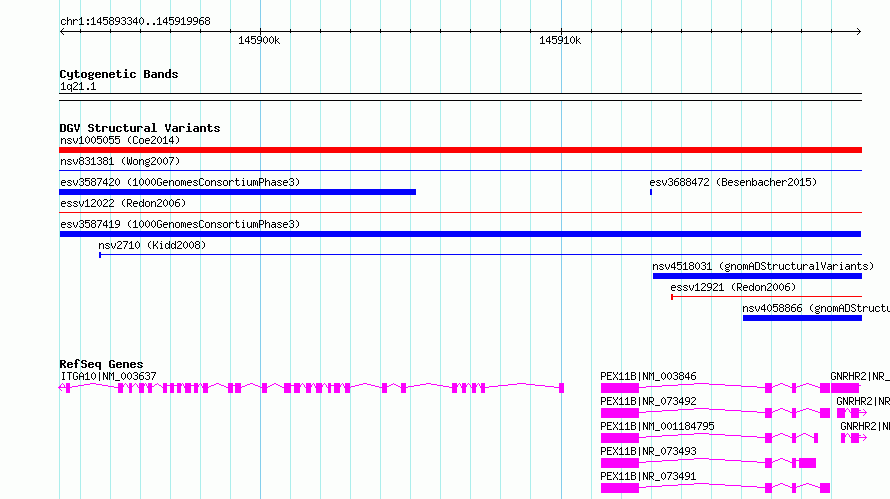Click the essv12921 (Redon2006) label

pyautogui.click(x=733, y=287)
